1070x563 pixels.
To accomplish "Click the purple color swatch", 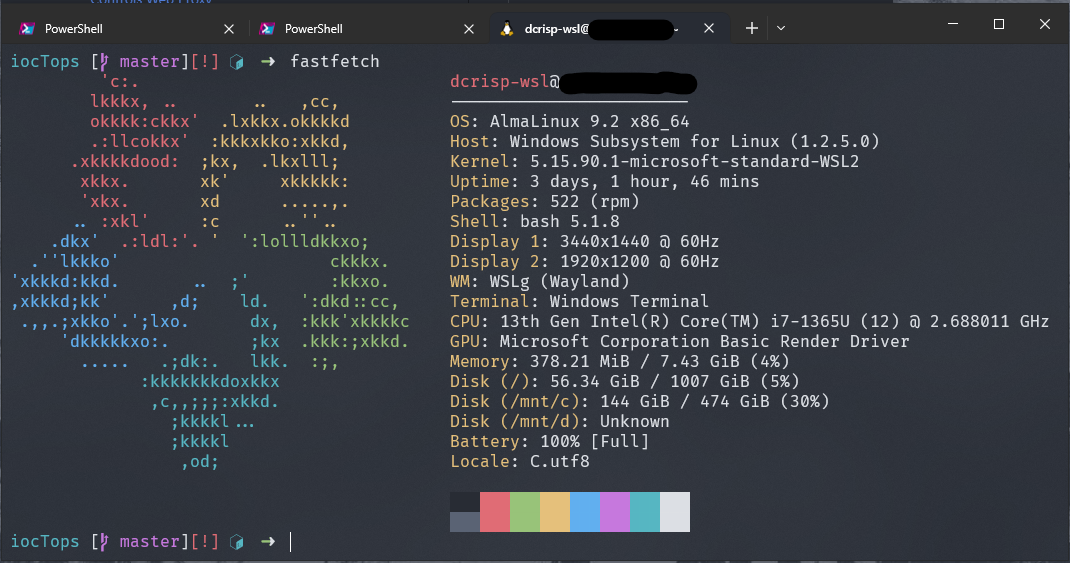I will point(615,512).
